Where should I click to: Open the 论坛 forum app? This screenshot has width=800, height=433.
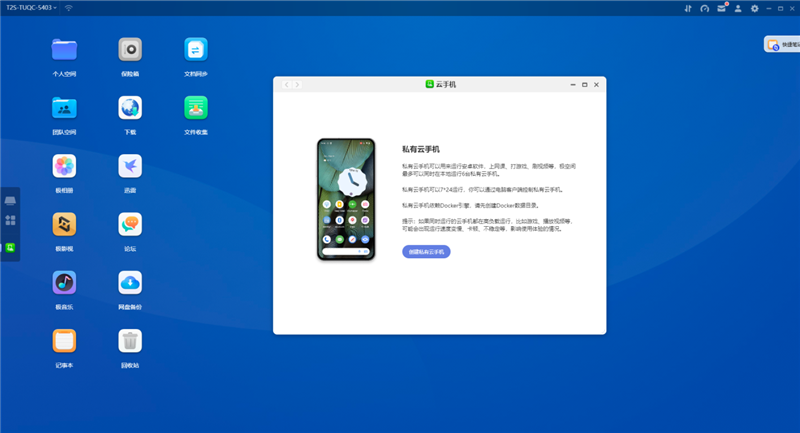click(x=130, y=224)
